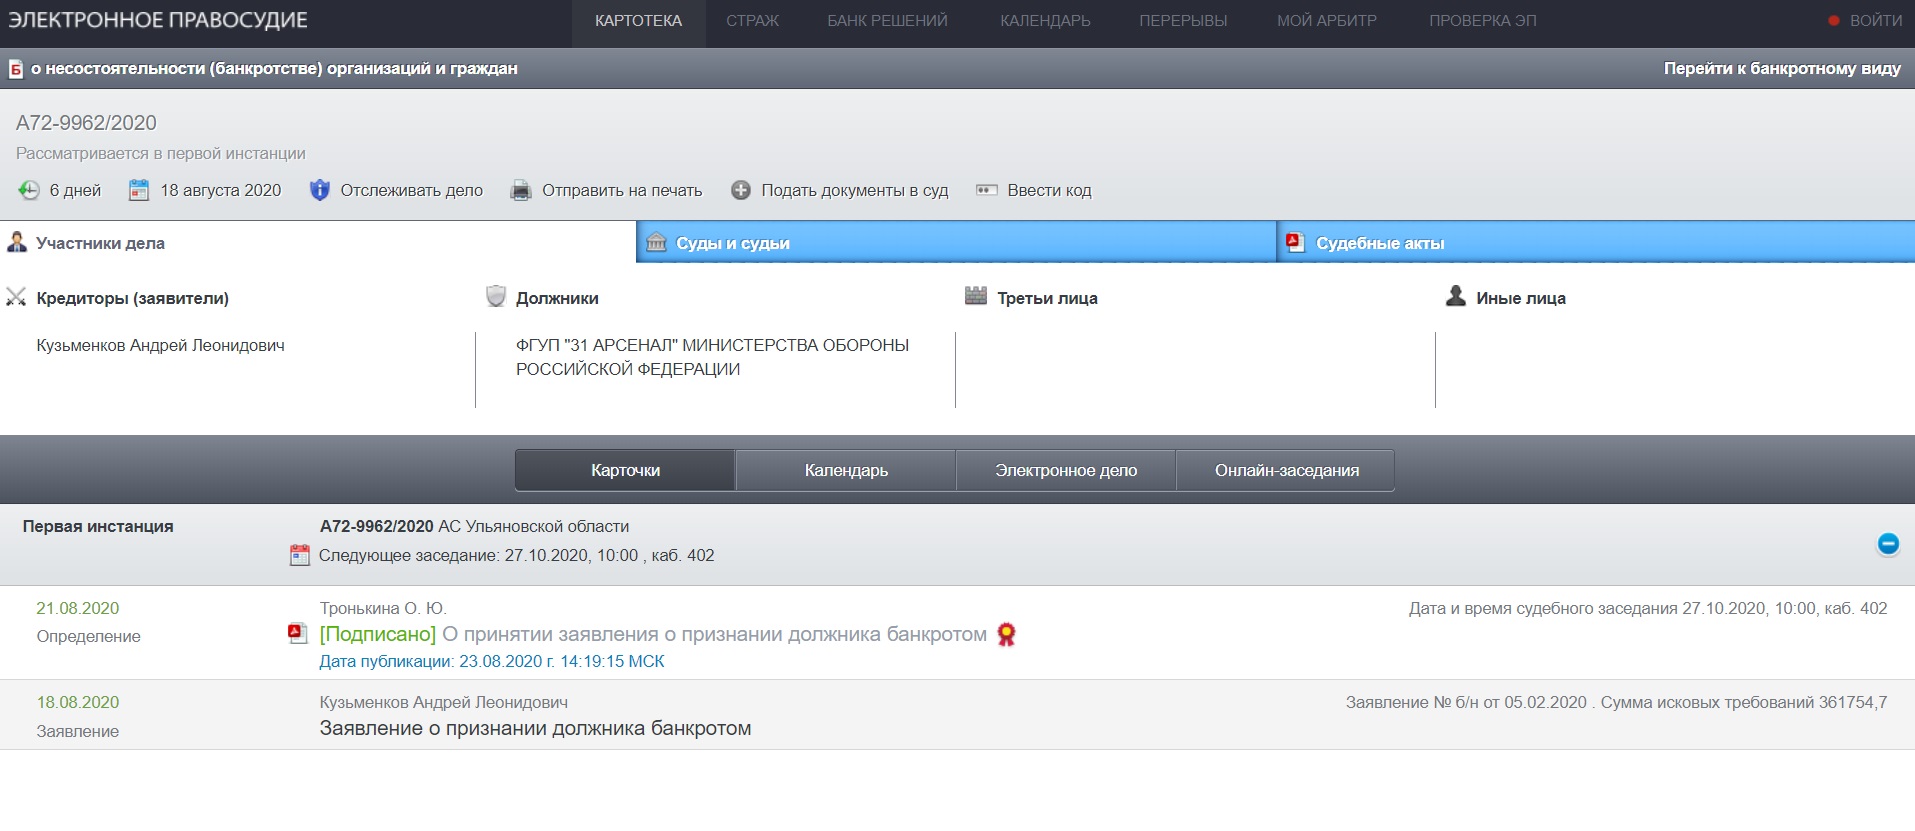Open the PDF icon of the 21.08.2020 ruling
Image resolution: width=1915 pixels, height=831 pixels.
(x=297, y=633)
